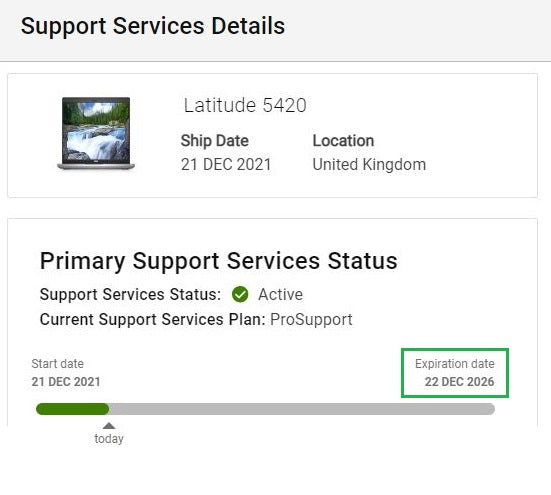Click the ProSupport plan name
The width and height of the screenshot is (551, 495).
311,320
